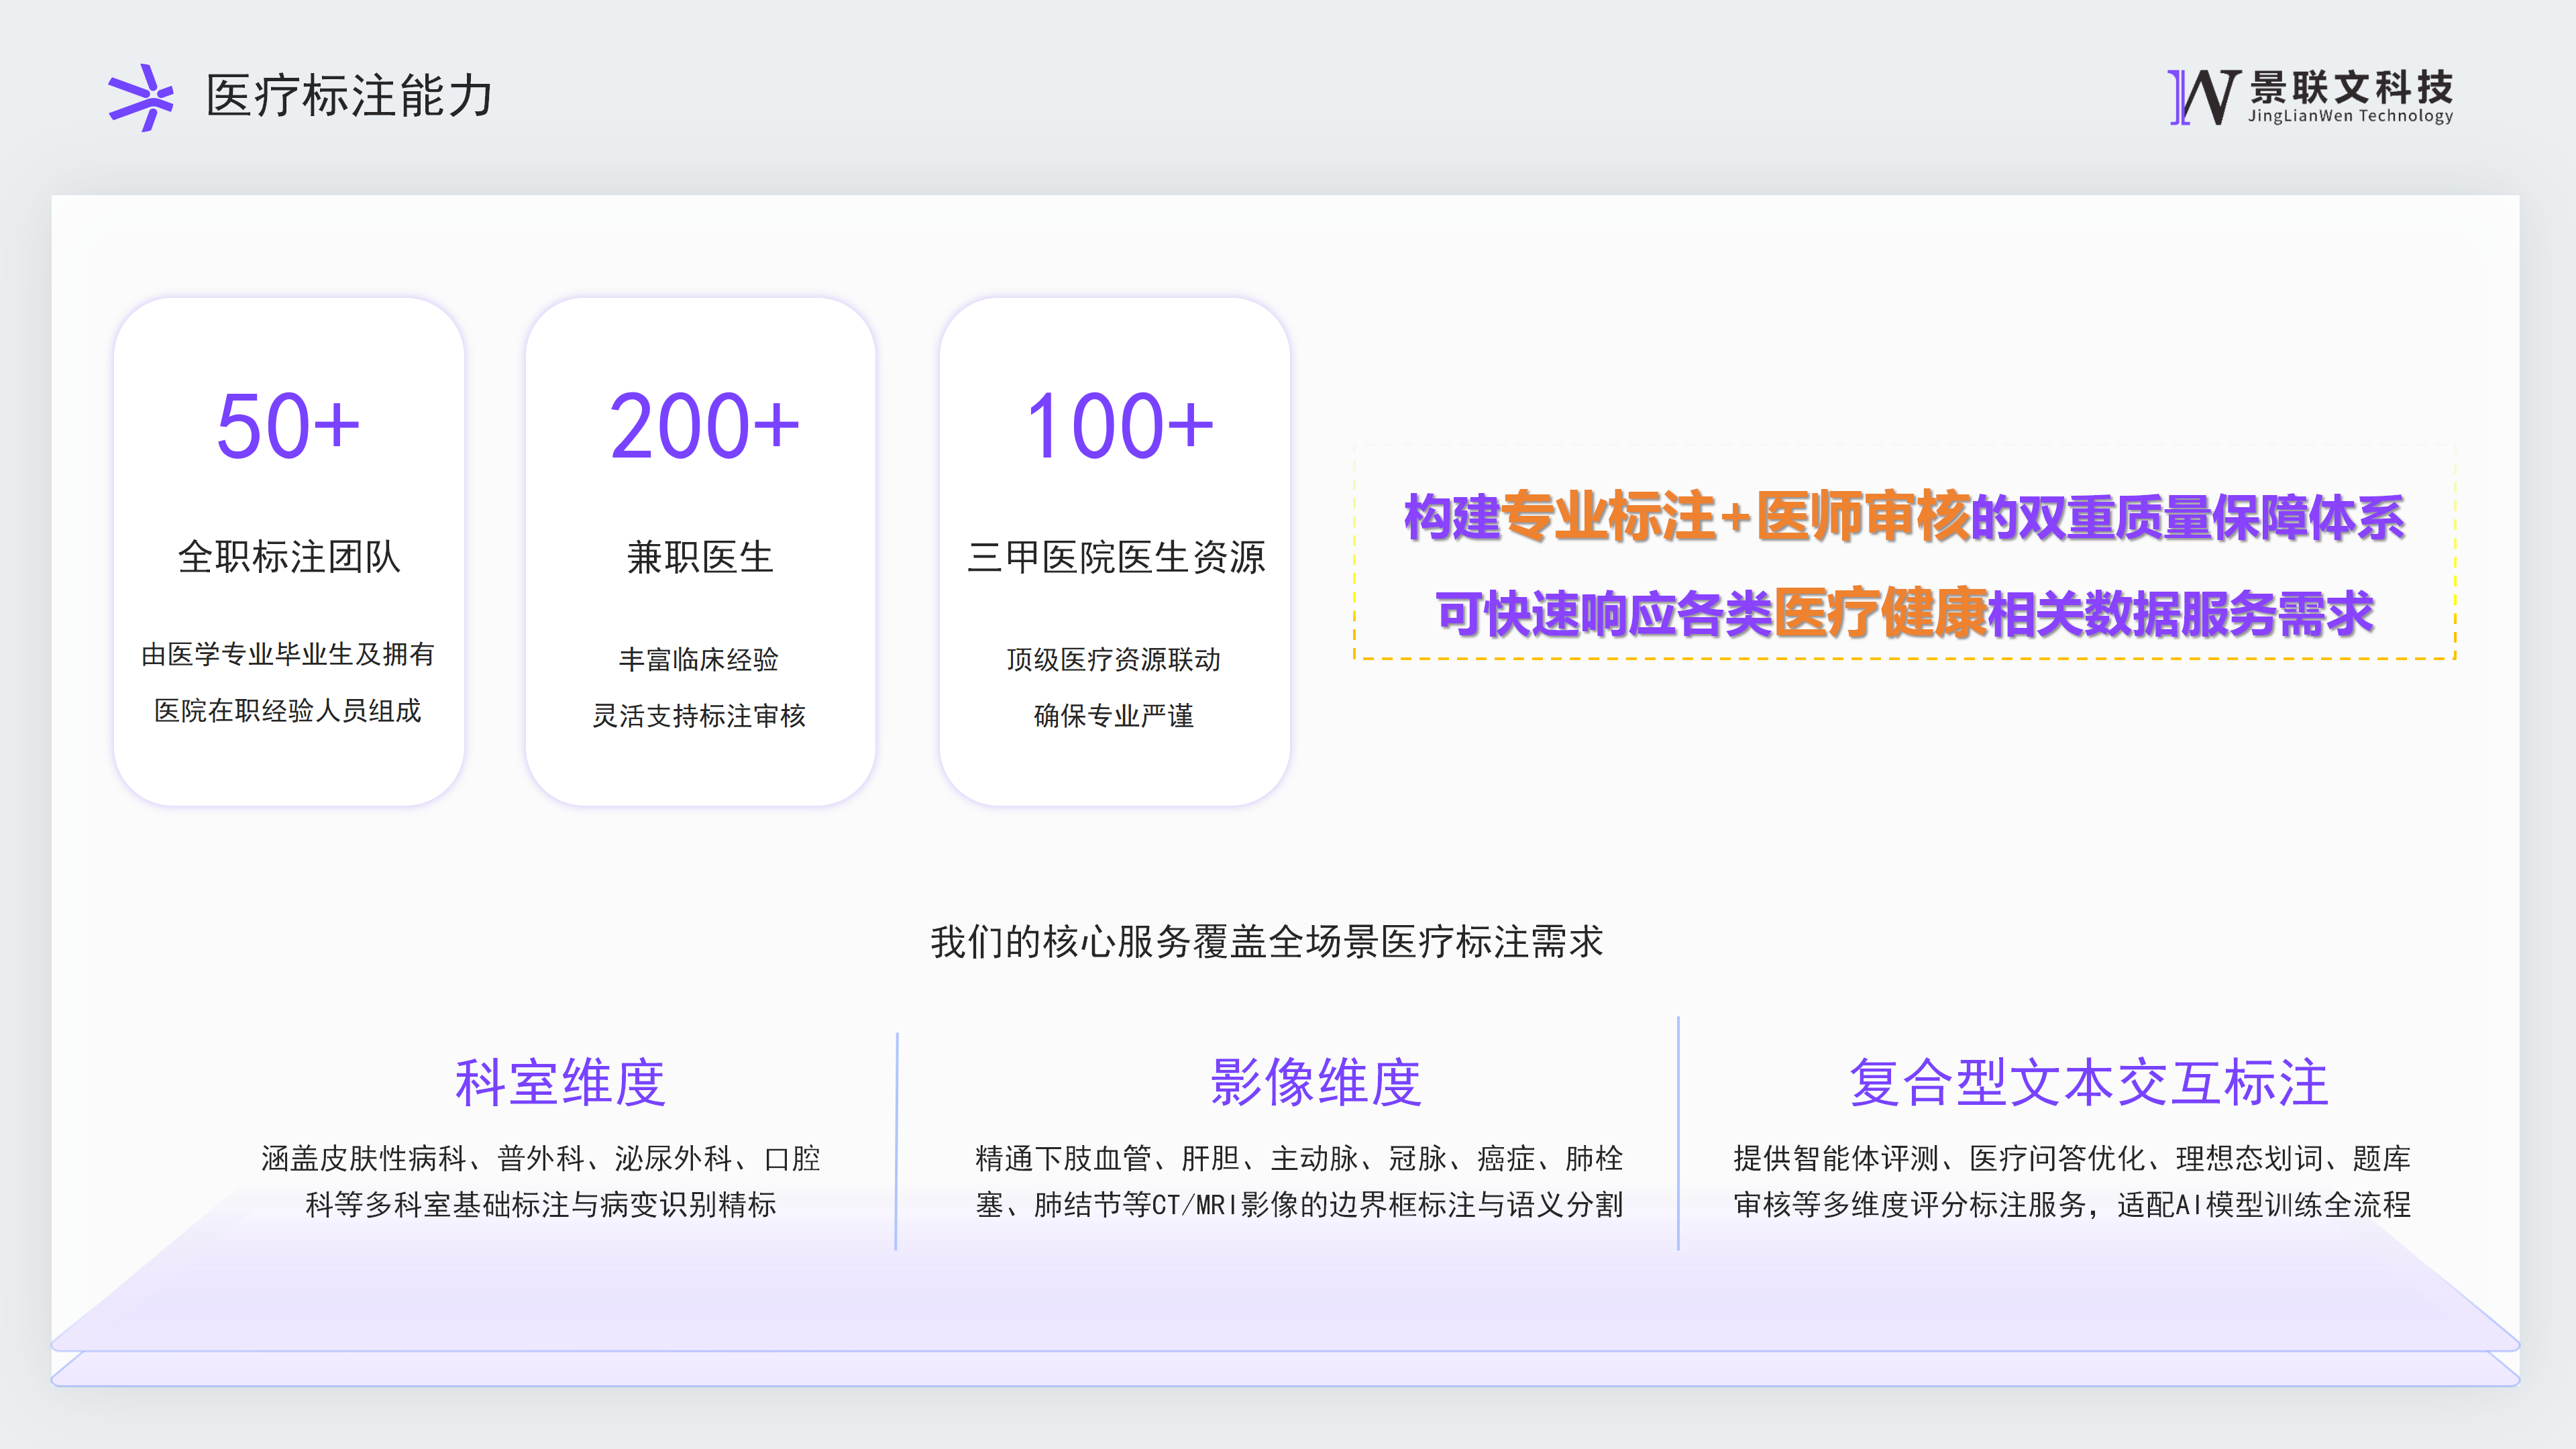The height and width of the screenshot is (1449, 2576).
Task: Click the line starting 提供智能体评测
Action: click(2072, 1158)
